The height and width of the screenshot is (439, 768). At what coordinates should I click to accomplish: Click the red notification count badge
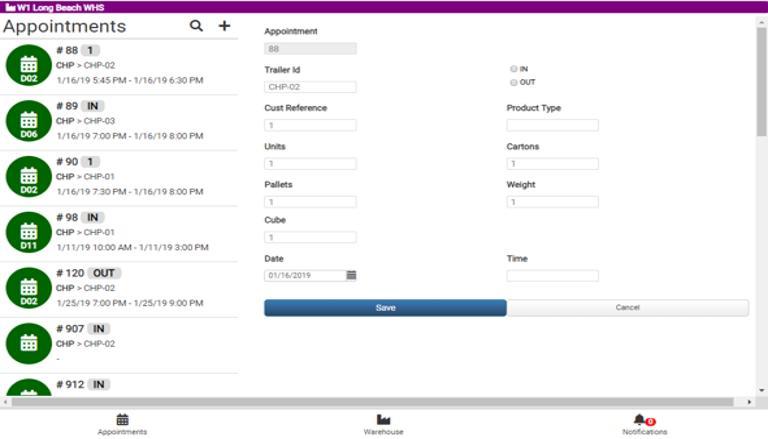[x=650, y=421]
